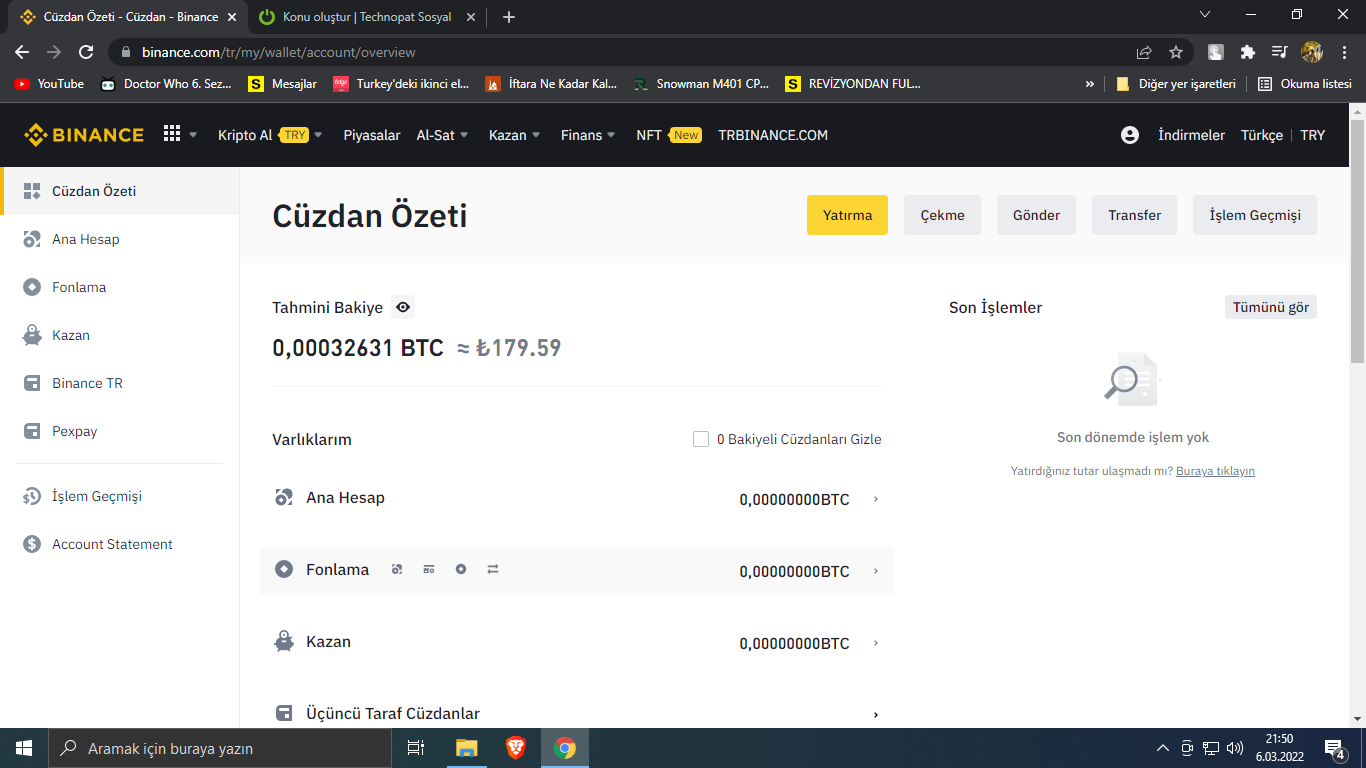This screenshot has width=1366, height=768.
Task: Hide balance using the eye icon
Action: tap(403, 307)
